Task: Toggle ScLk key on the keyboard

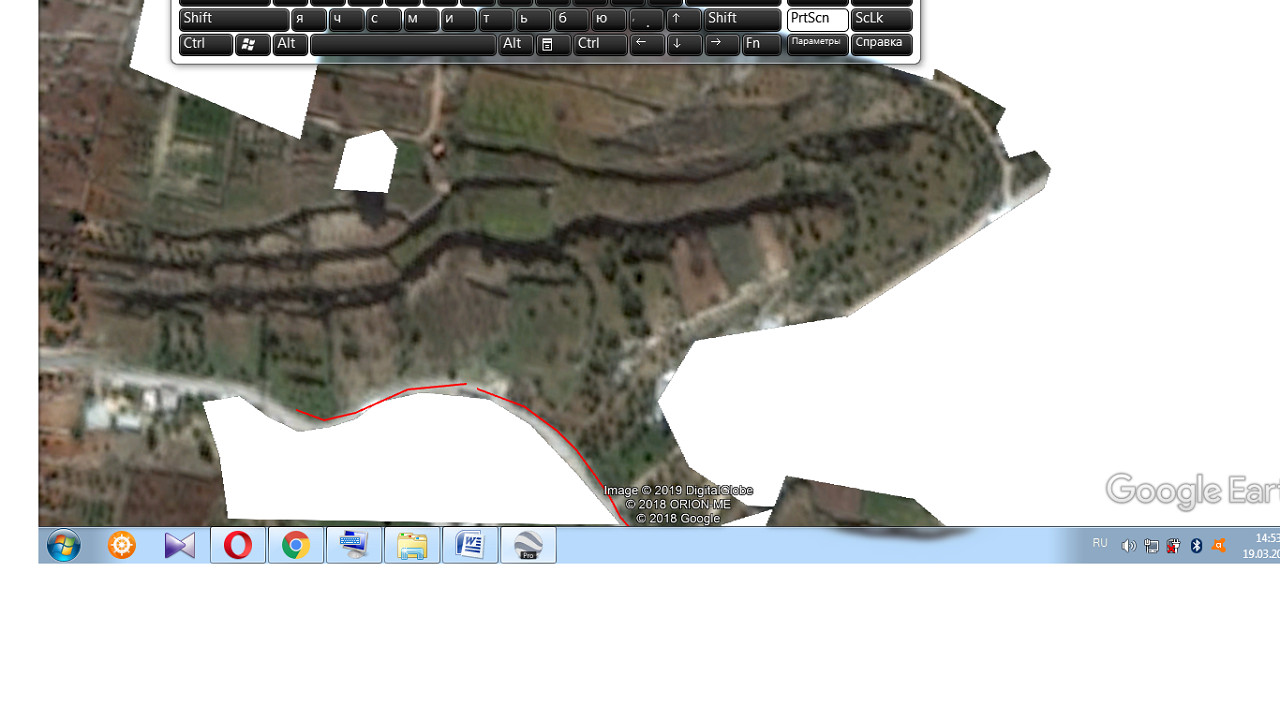Action: 881,20
